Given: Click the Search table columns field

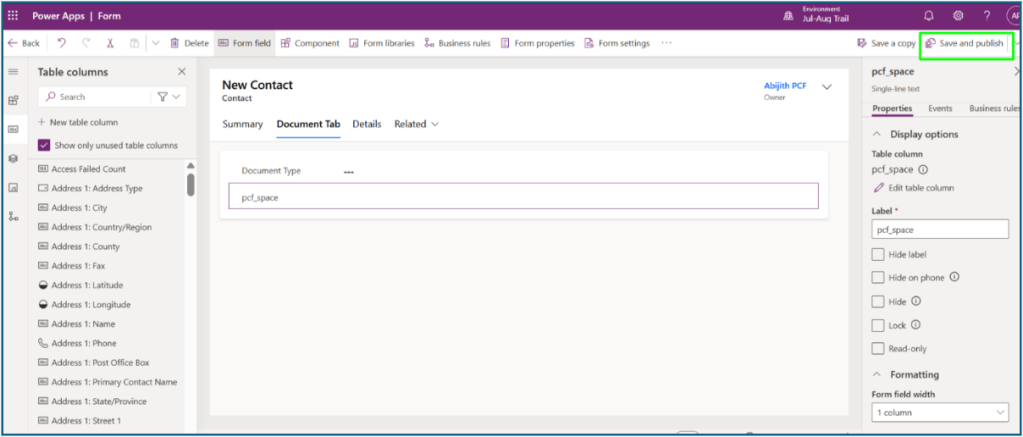Looking at the screenshot, I should [x=95, y=97].
